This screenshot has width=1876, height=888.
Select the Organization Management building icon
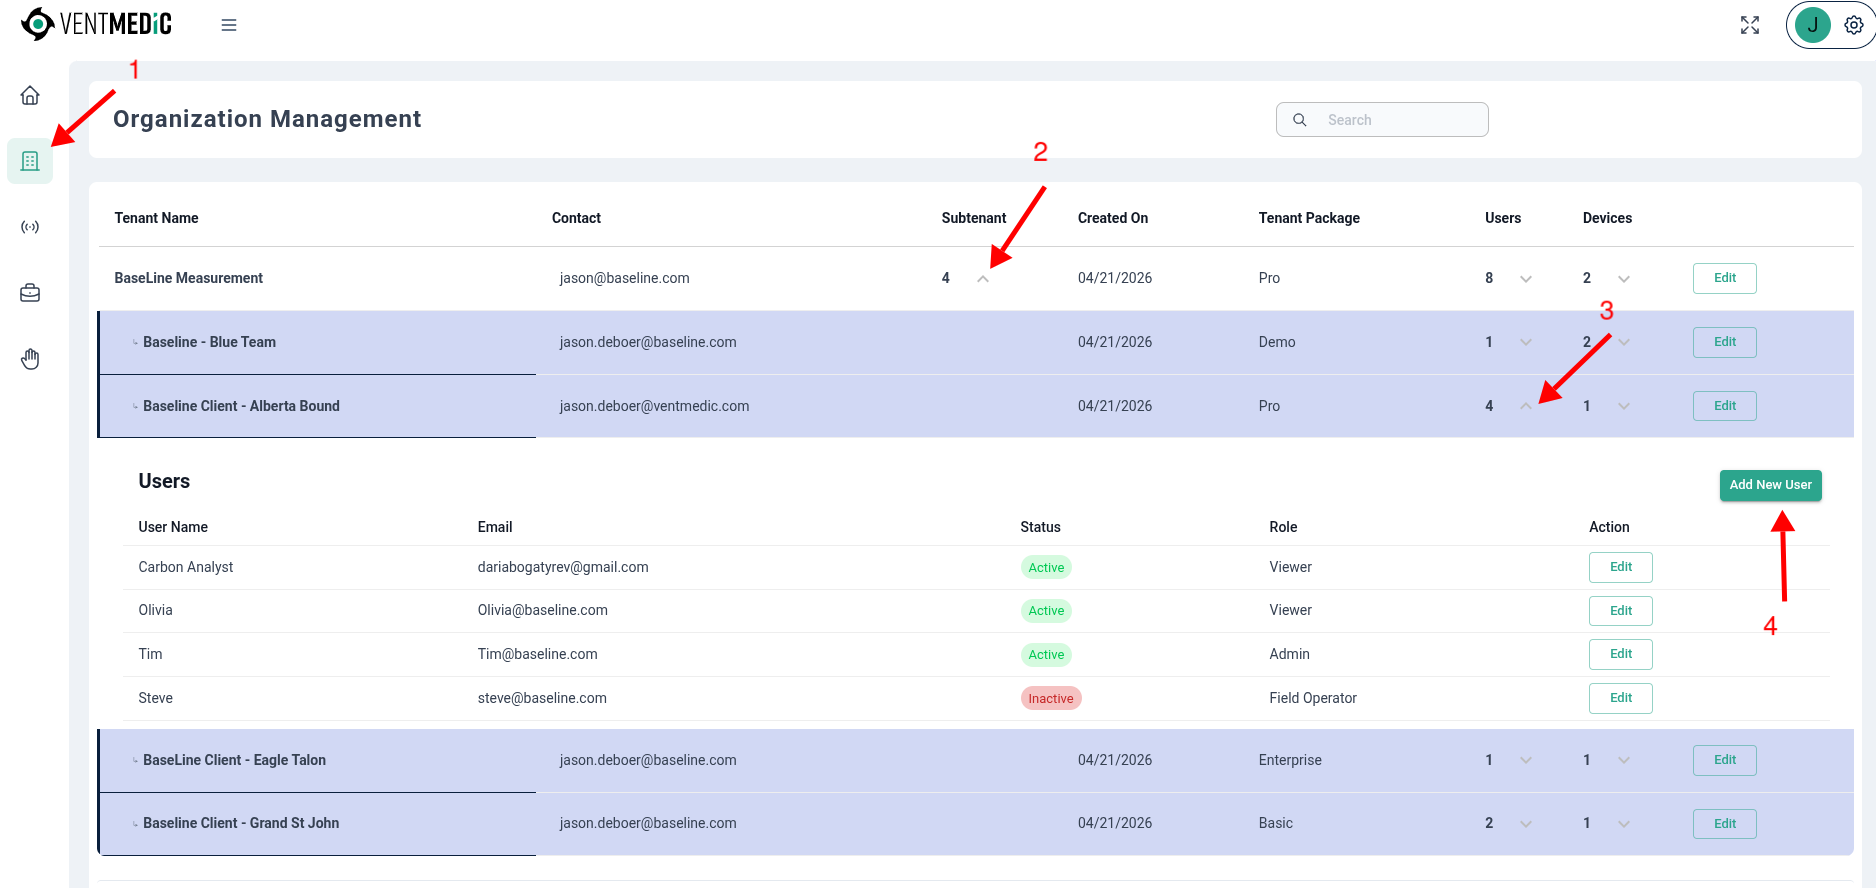[30, 161]
